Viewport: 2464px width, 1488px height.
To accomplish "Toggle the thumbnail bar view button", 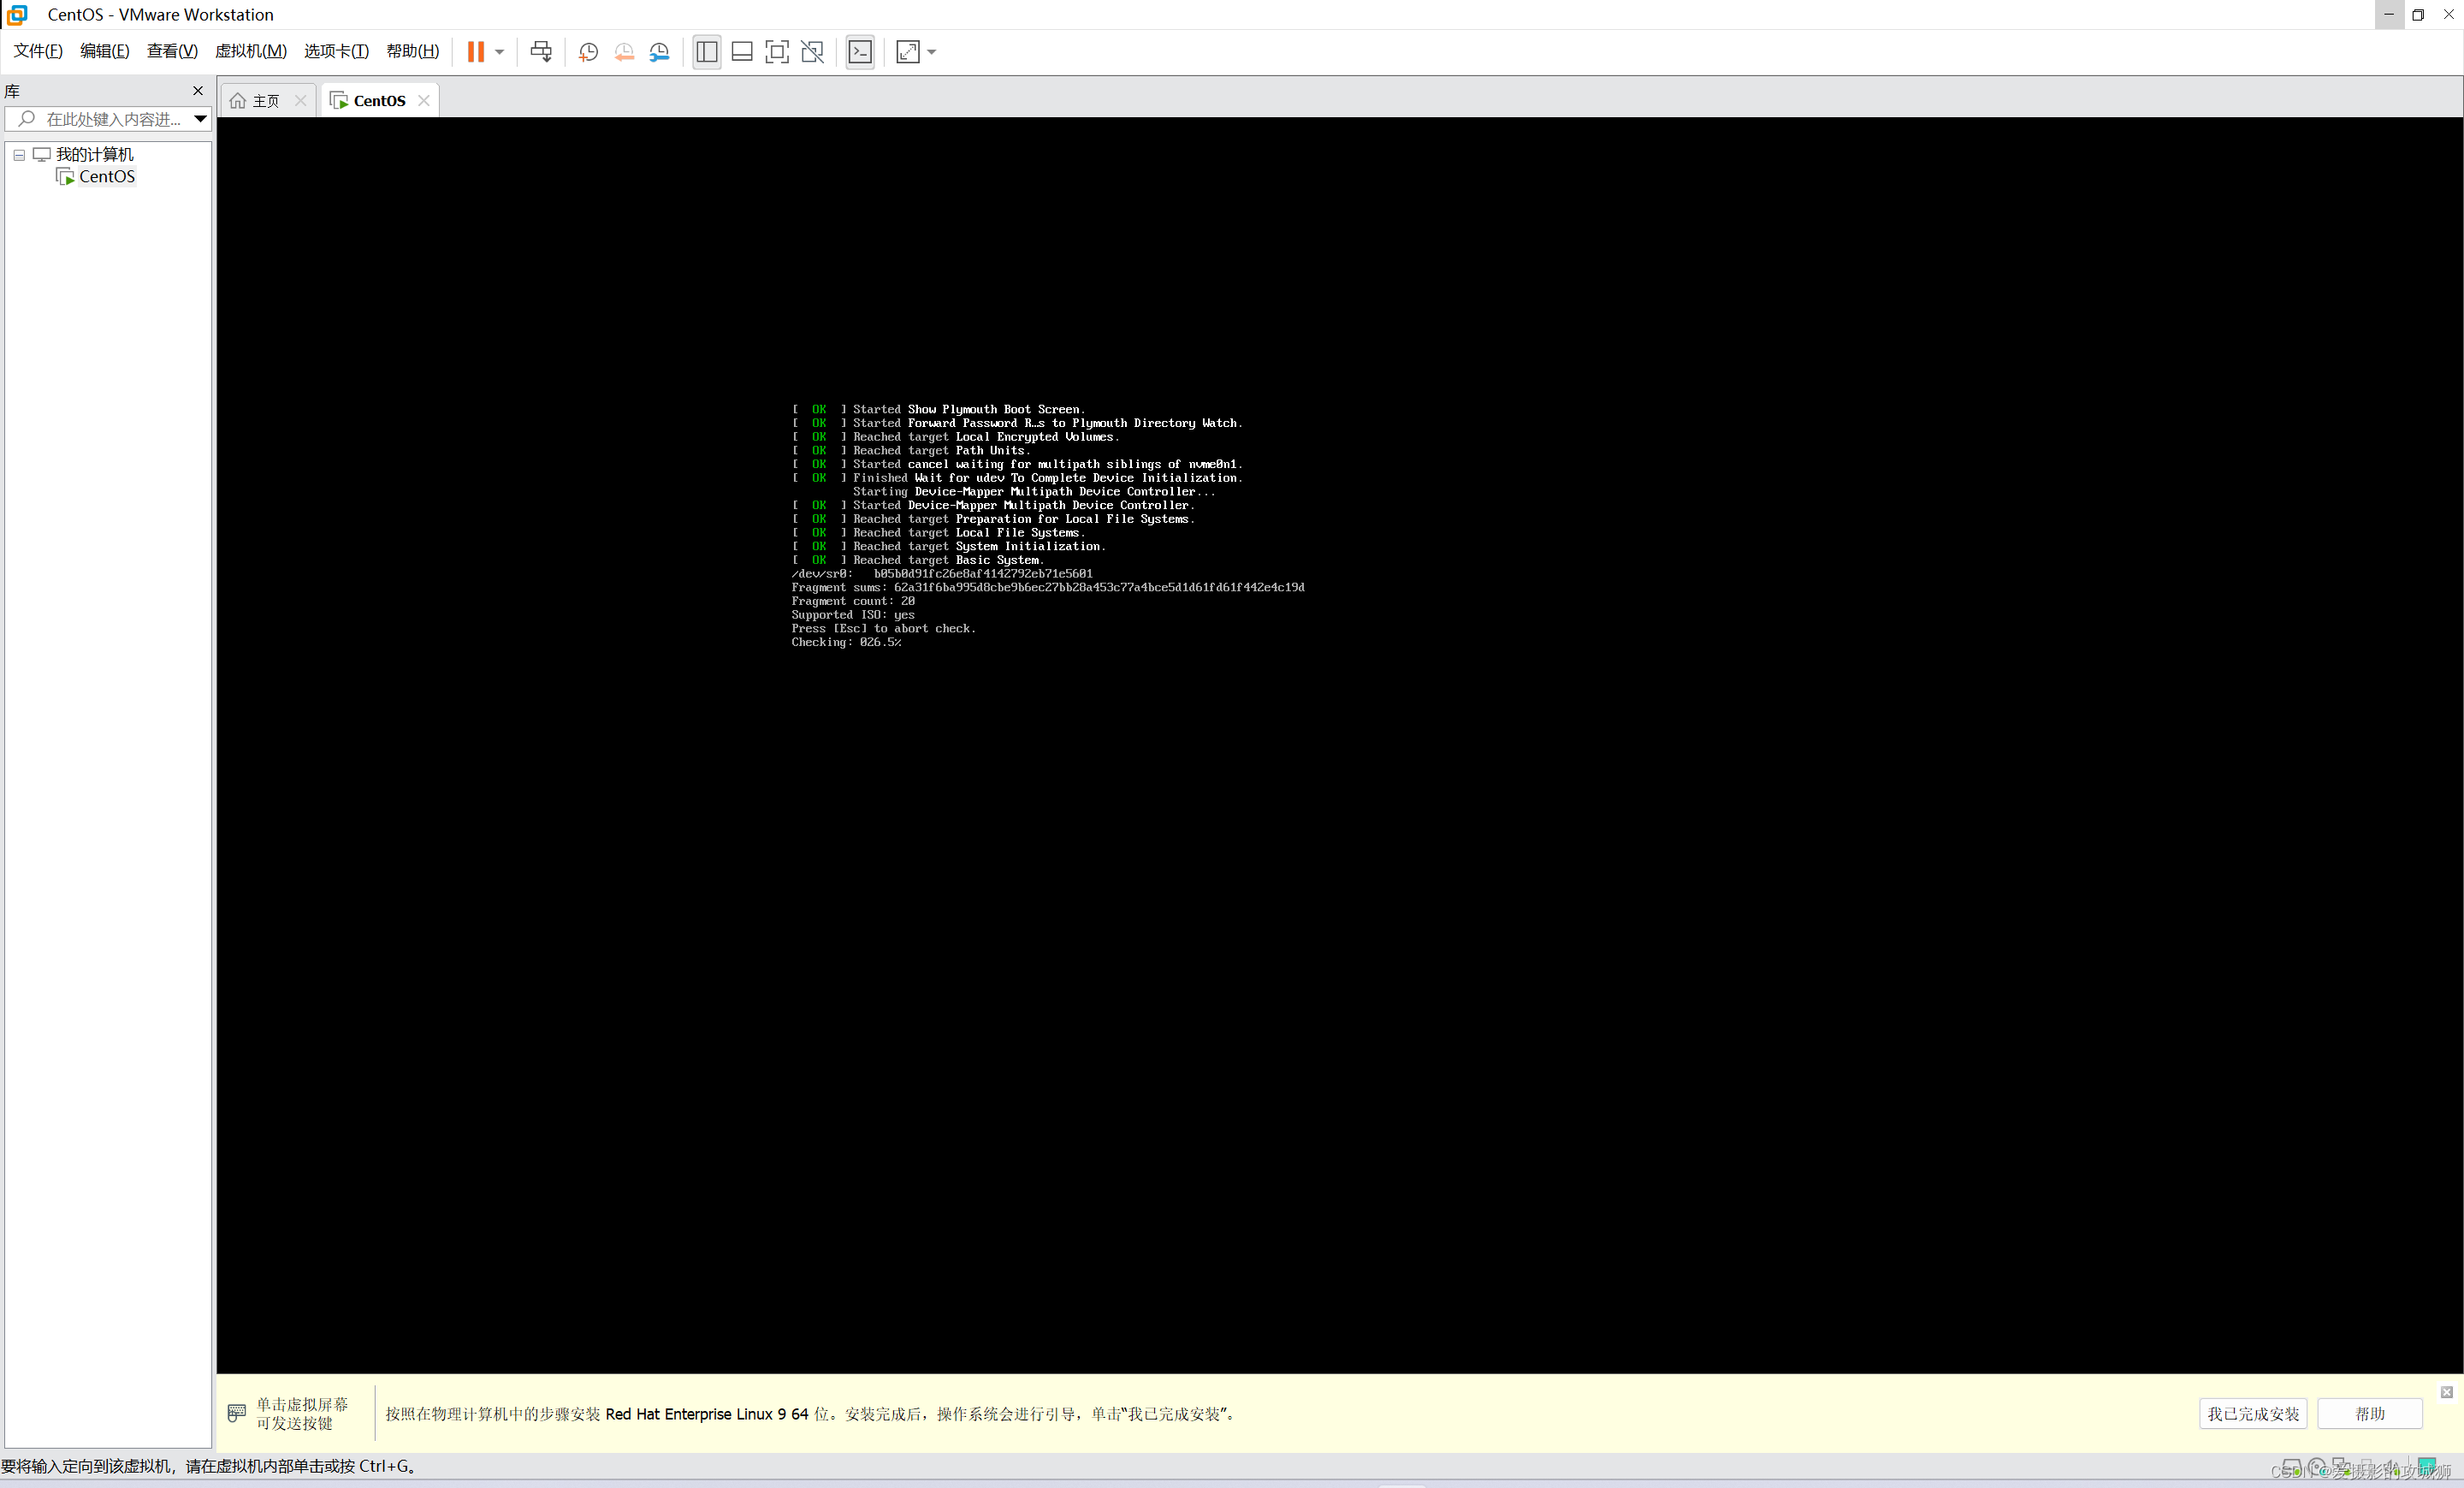I will click(742, 52).
